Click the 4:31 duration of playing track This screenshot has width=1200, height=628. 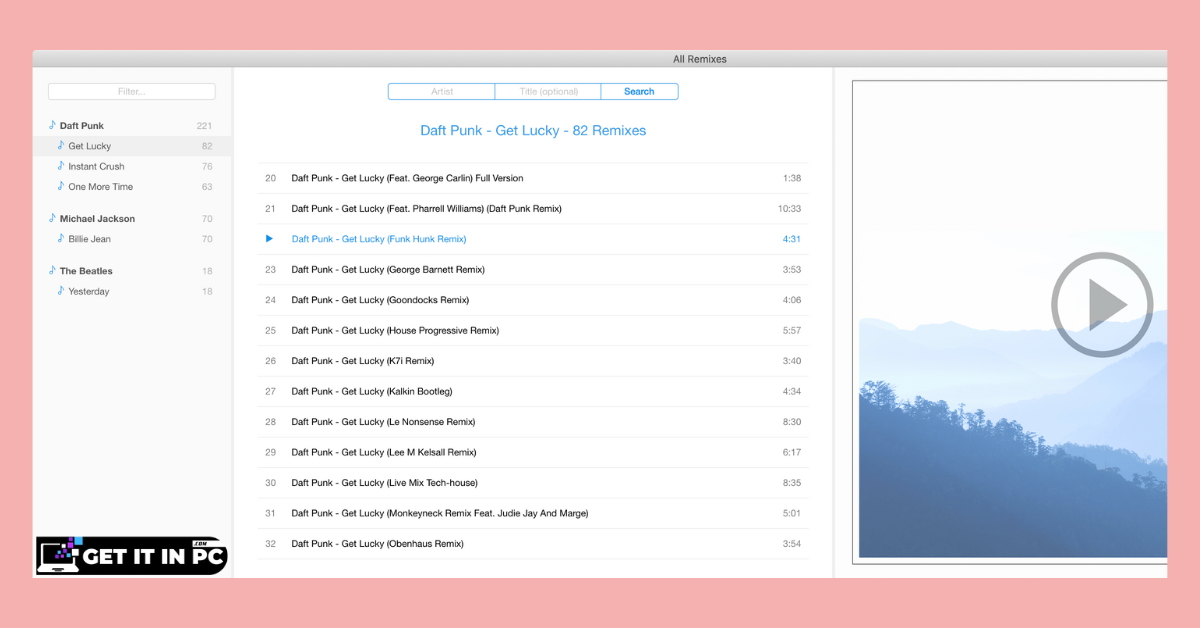pyautogui.click(x=792, y=239)
